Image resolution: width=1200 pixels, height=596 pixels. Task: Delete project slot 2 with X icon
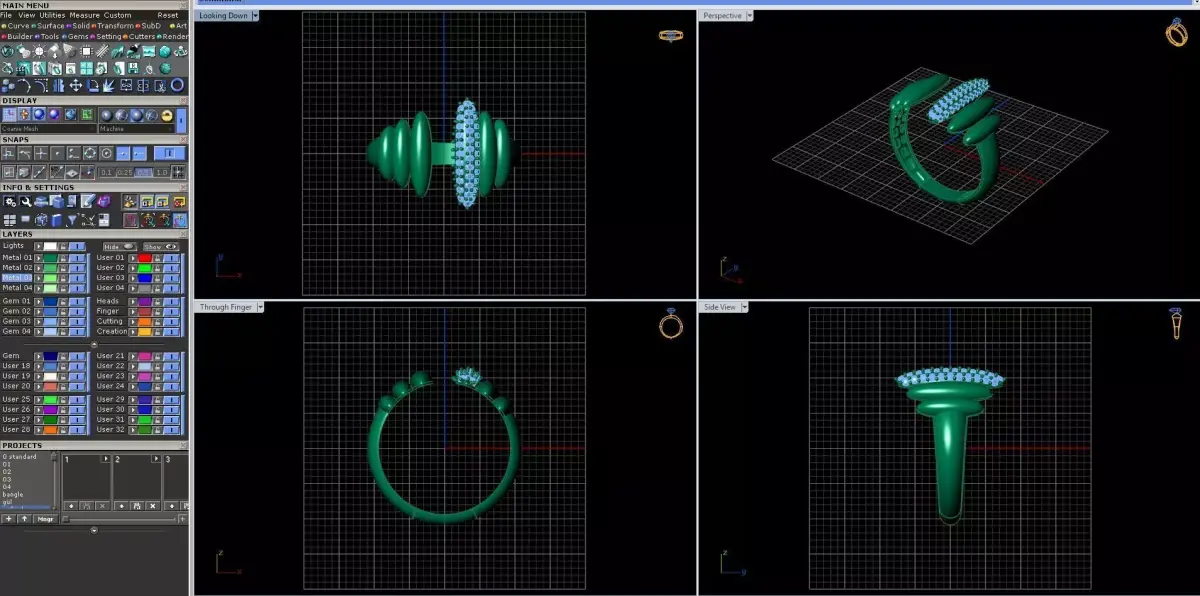point(153,506)
